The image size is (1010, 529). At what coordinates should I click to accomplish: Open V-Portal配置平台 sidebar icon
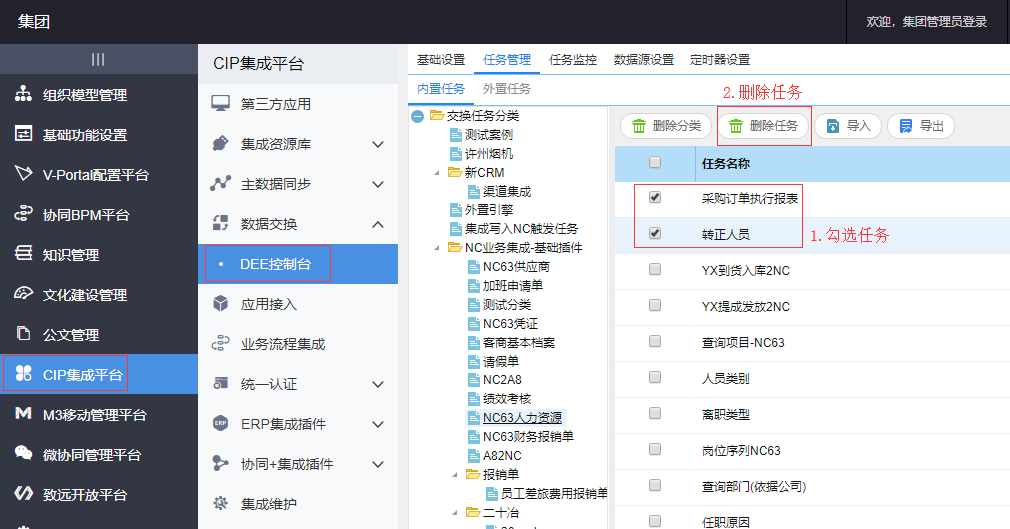(x=23, y=174)
